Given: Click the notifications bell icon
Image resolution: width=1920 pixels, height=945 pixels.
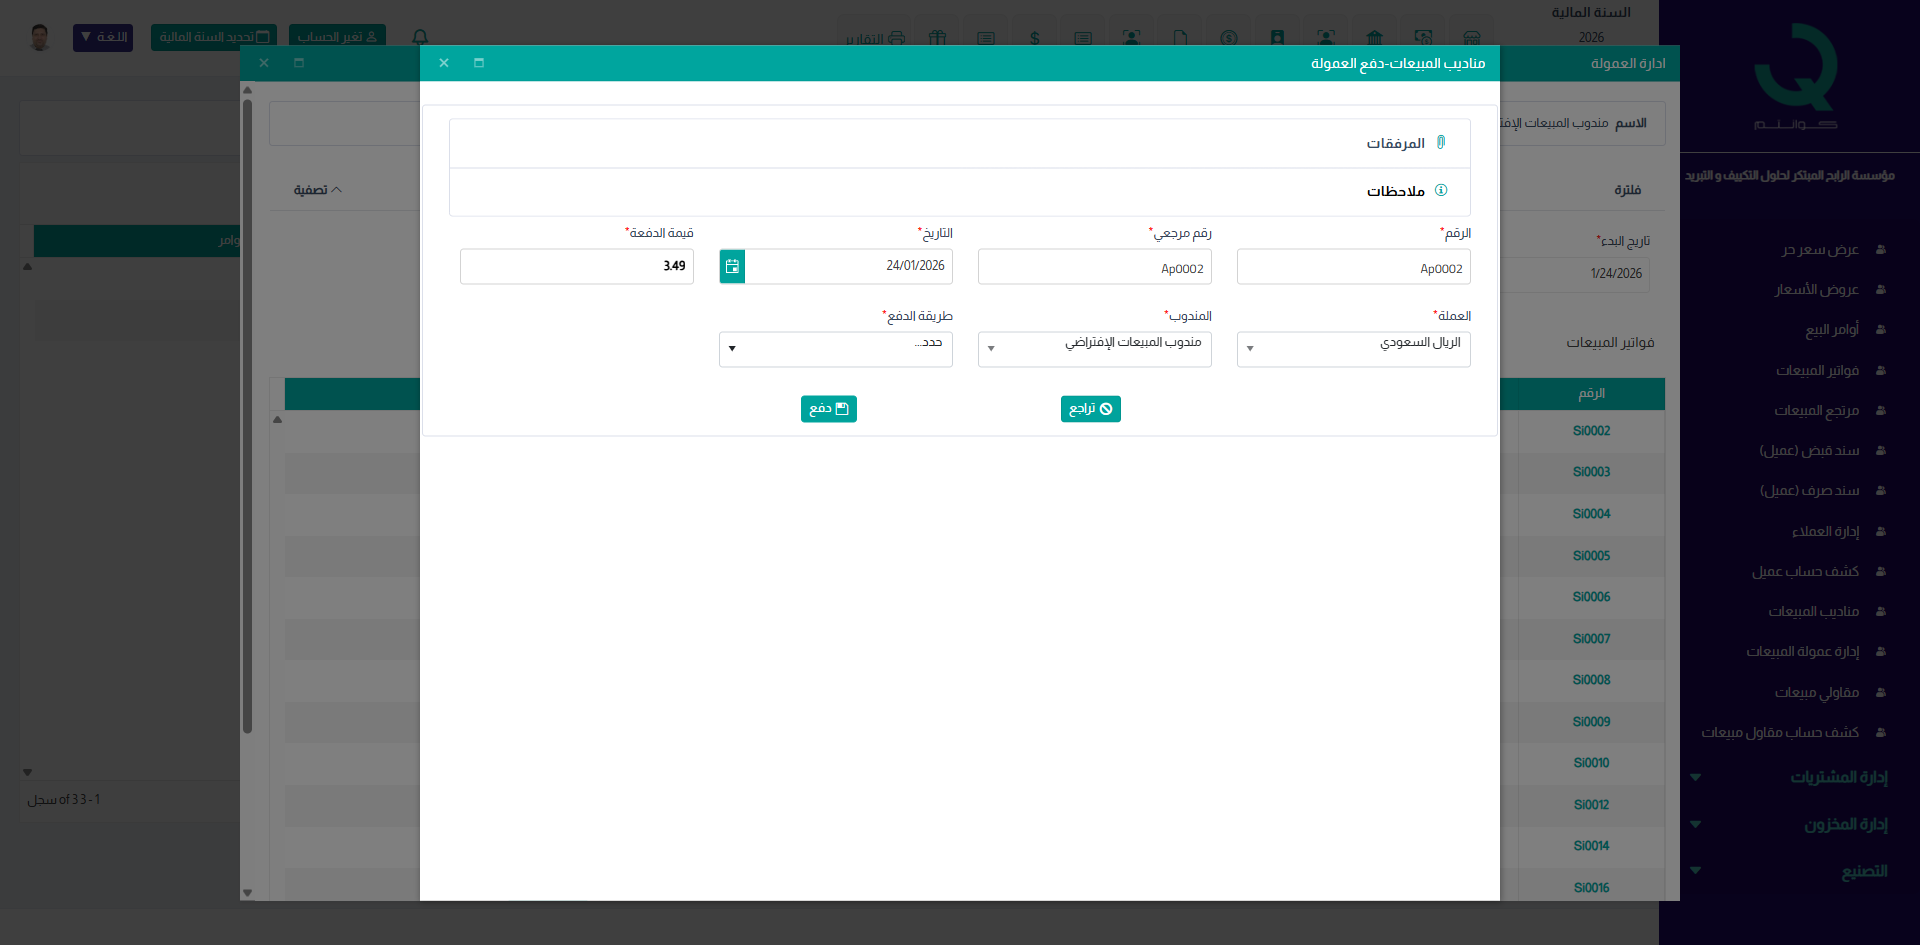Looking at the screenshot, I should [420, 37].
